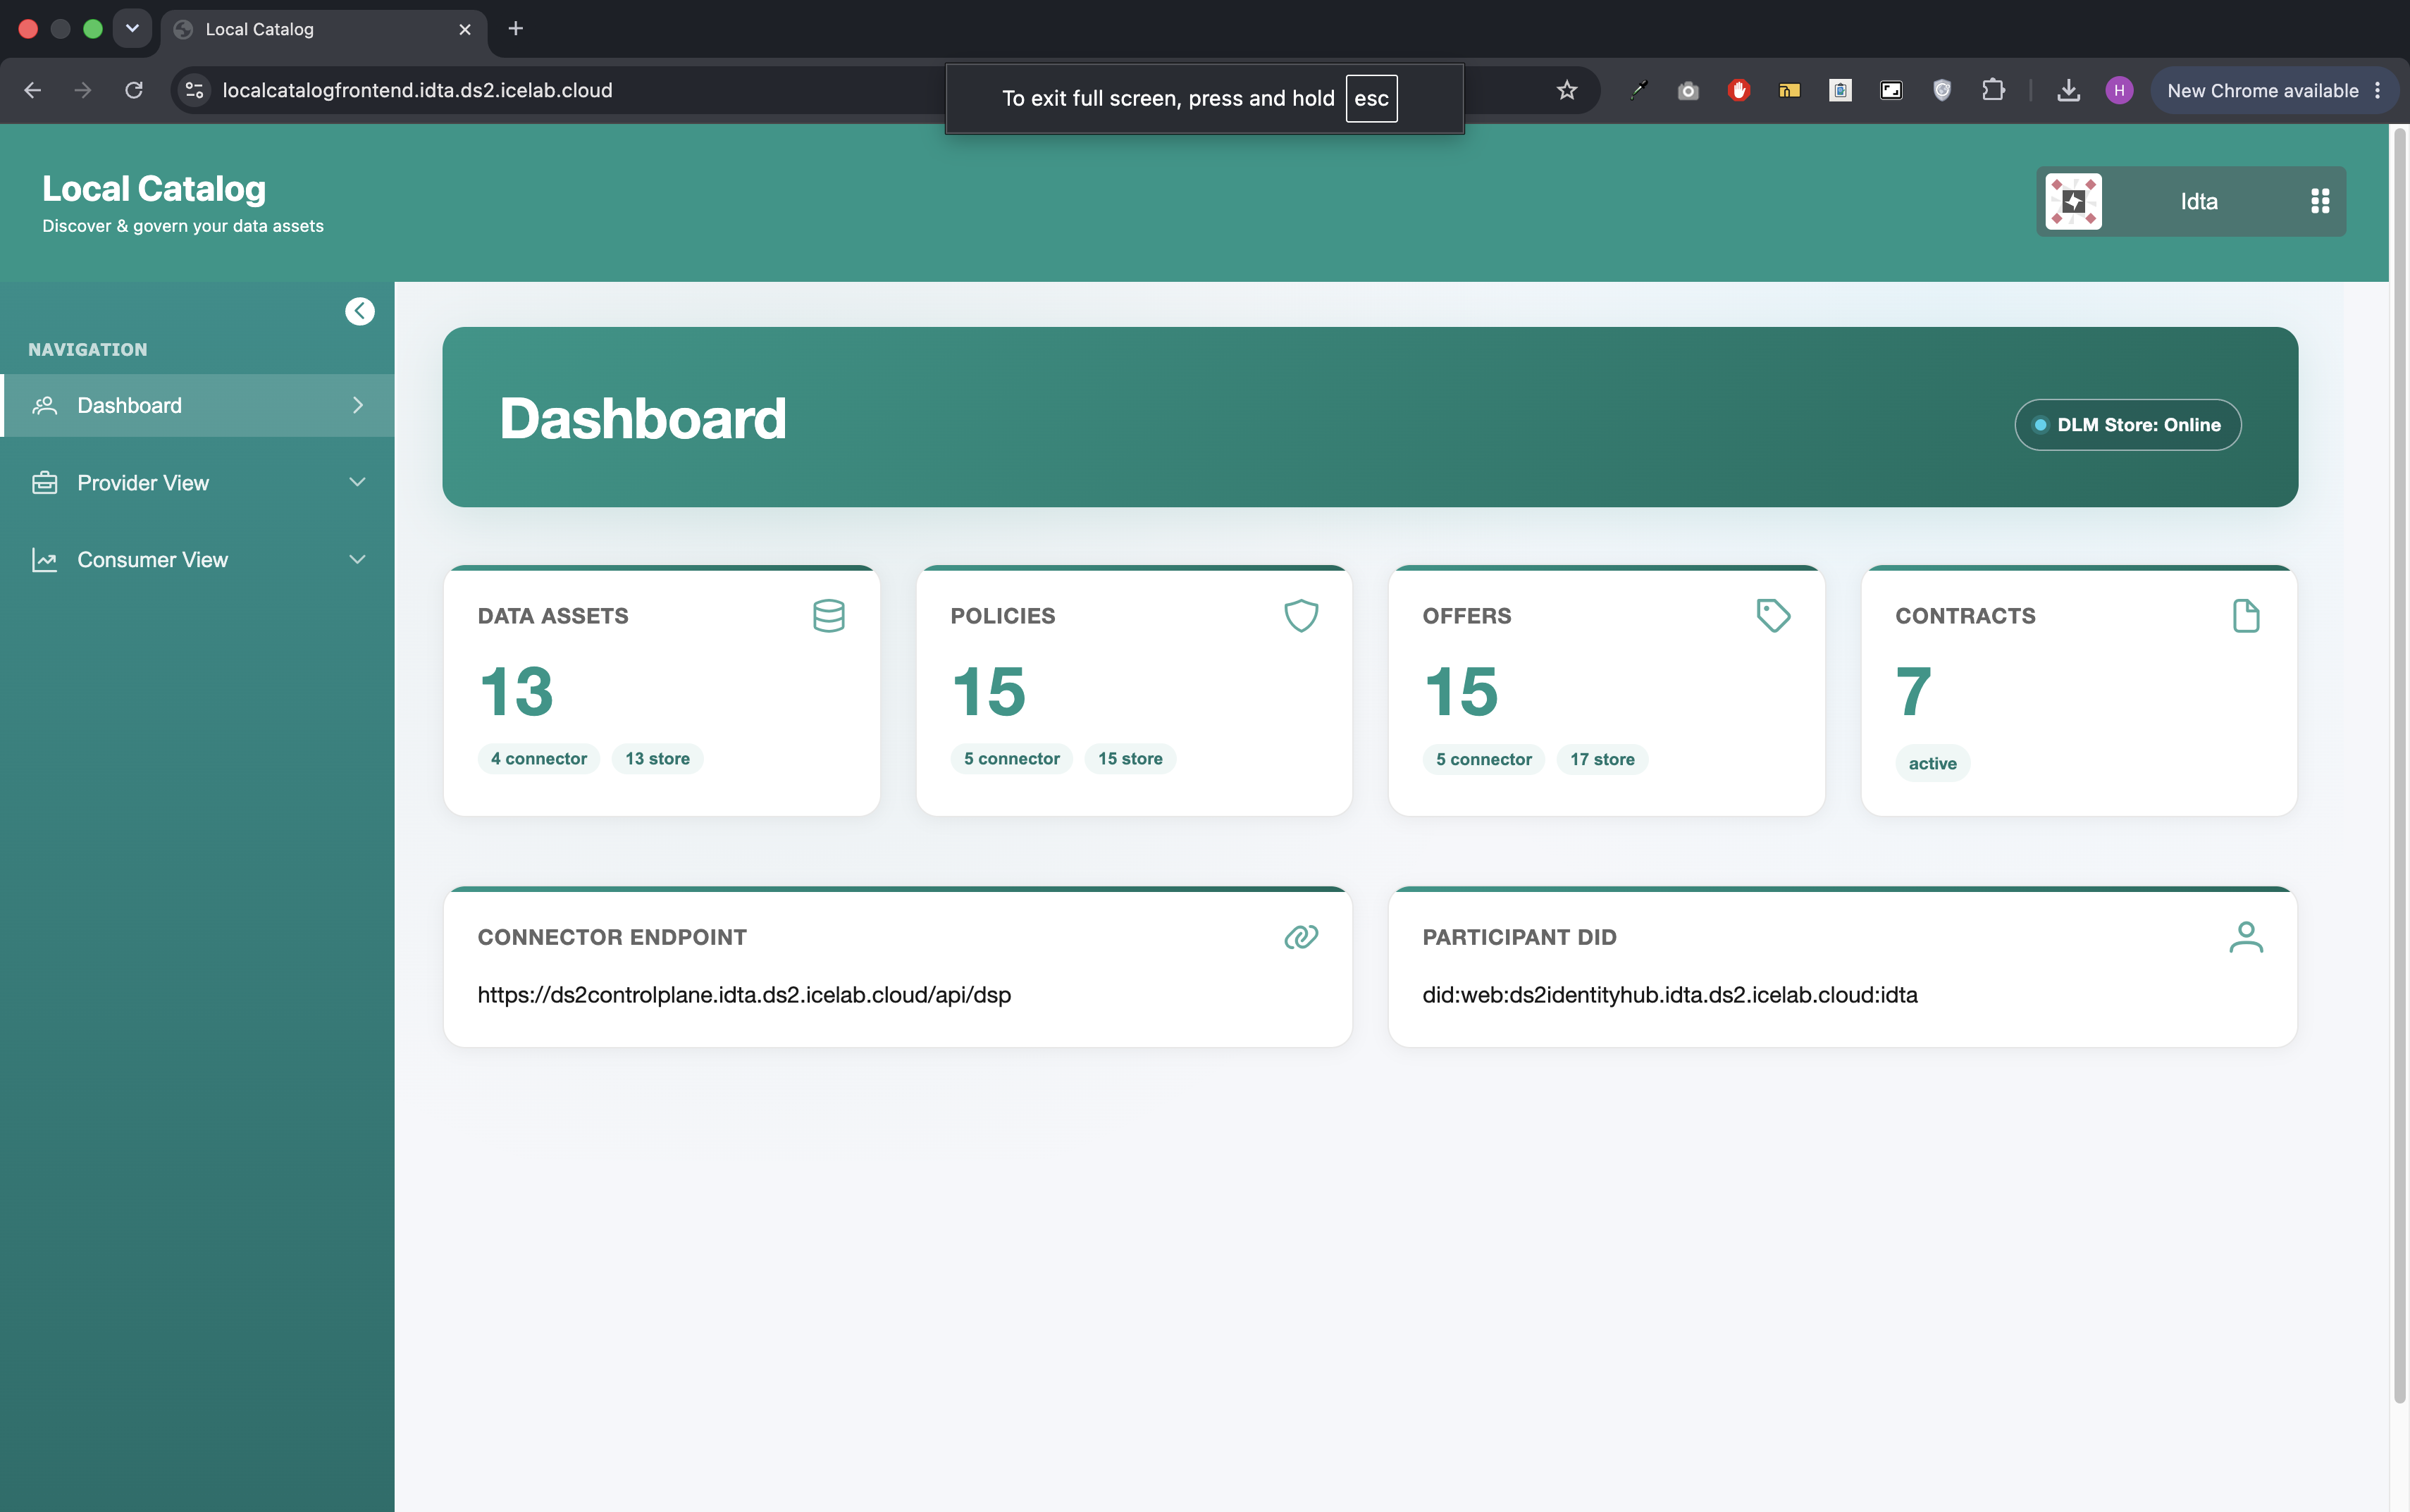
Task: Click the shield extension icon
Action: tap(1942, 90)
